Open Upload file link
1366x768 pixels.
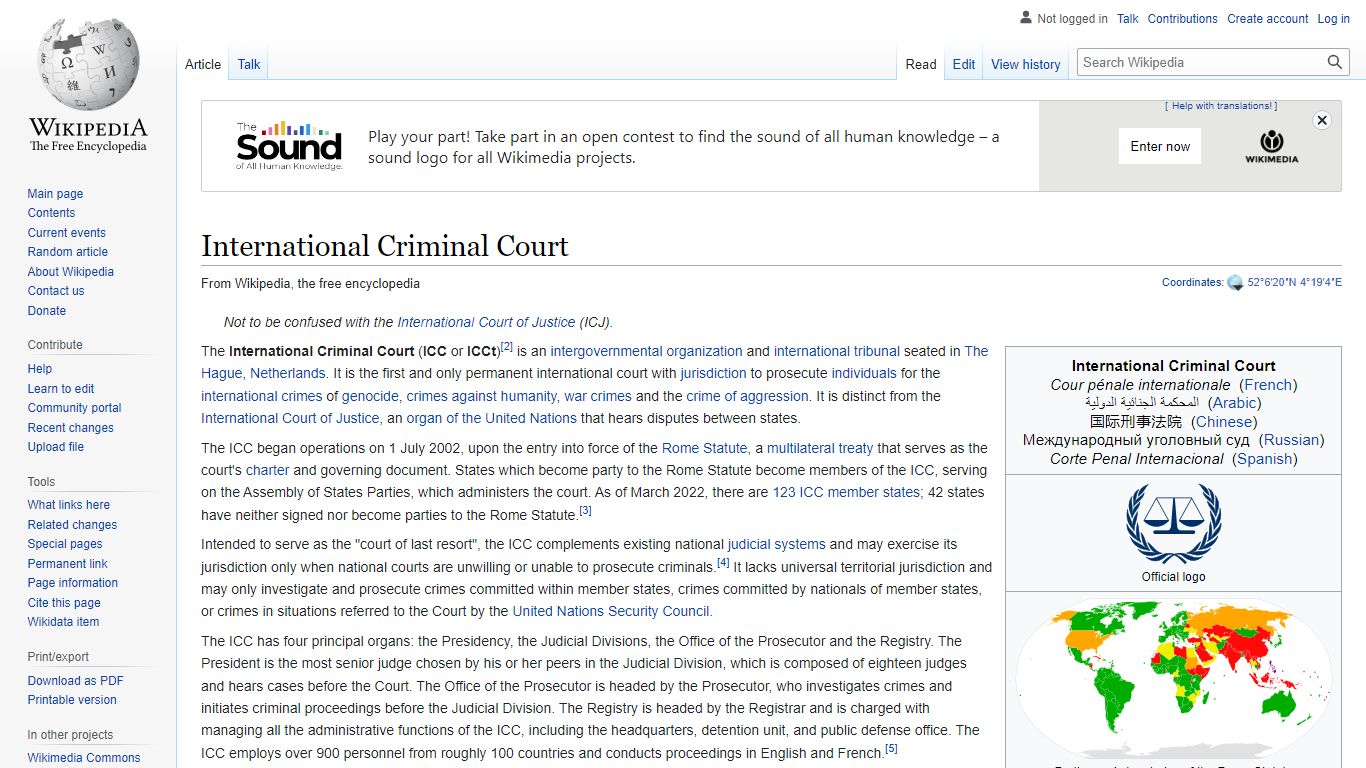tap(55, 447)
